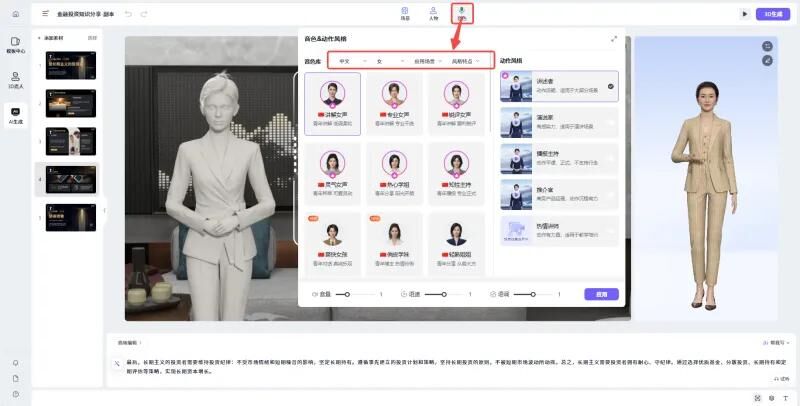Adjust the 语速 speed slider handle
Viewport: 800px width, 406px height.
pyautogui.click(x=444, y=294)
